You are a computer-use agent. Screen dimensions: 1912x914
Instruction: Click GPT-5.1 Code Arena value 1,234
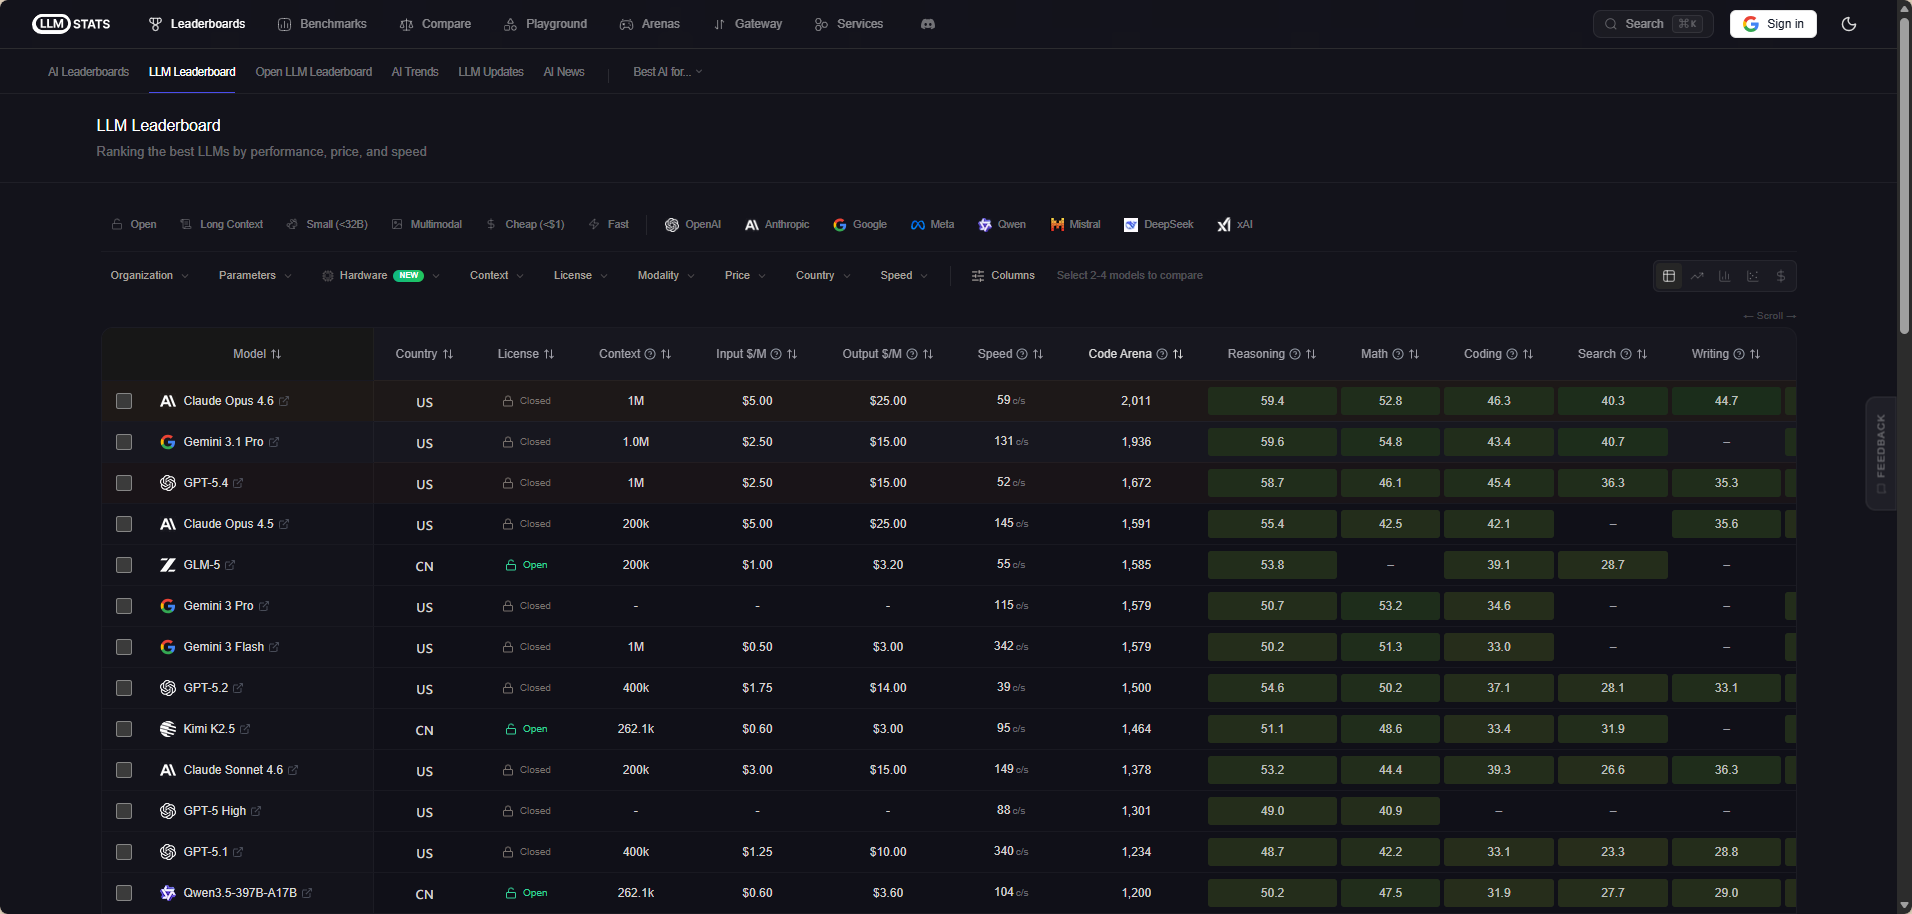[1136, 852]
